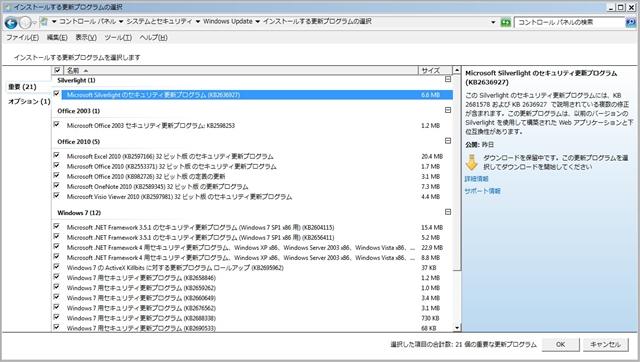
Task: Sort by the サイズ column header
Action: coord(436,70)
